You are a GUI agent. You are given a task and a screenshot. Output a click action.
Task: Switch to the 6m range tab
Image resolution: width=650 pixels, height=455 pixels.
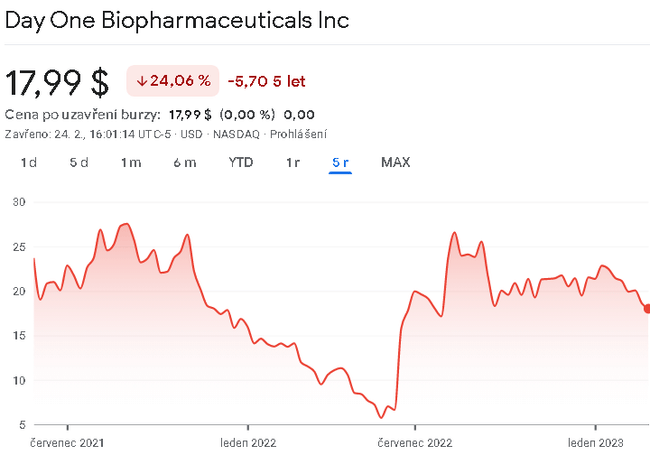coord(184,162)
